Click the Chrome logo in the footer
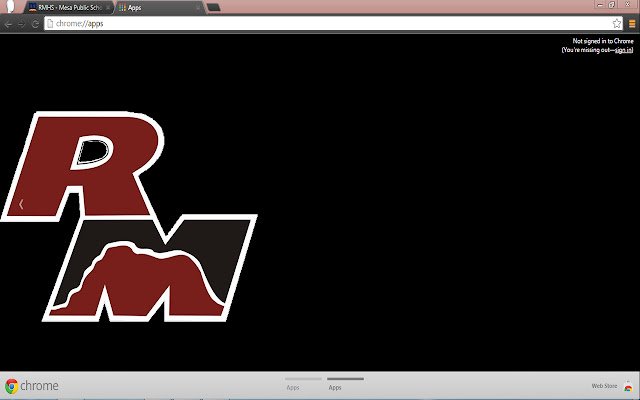This screenshot has height=400, width=640. [32, 386]
